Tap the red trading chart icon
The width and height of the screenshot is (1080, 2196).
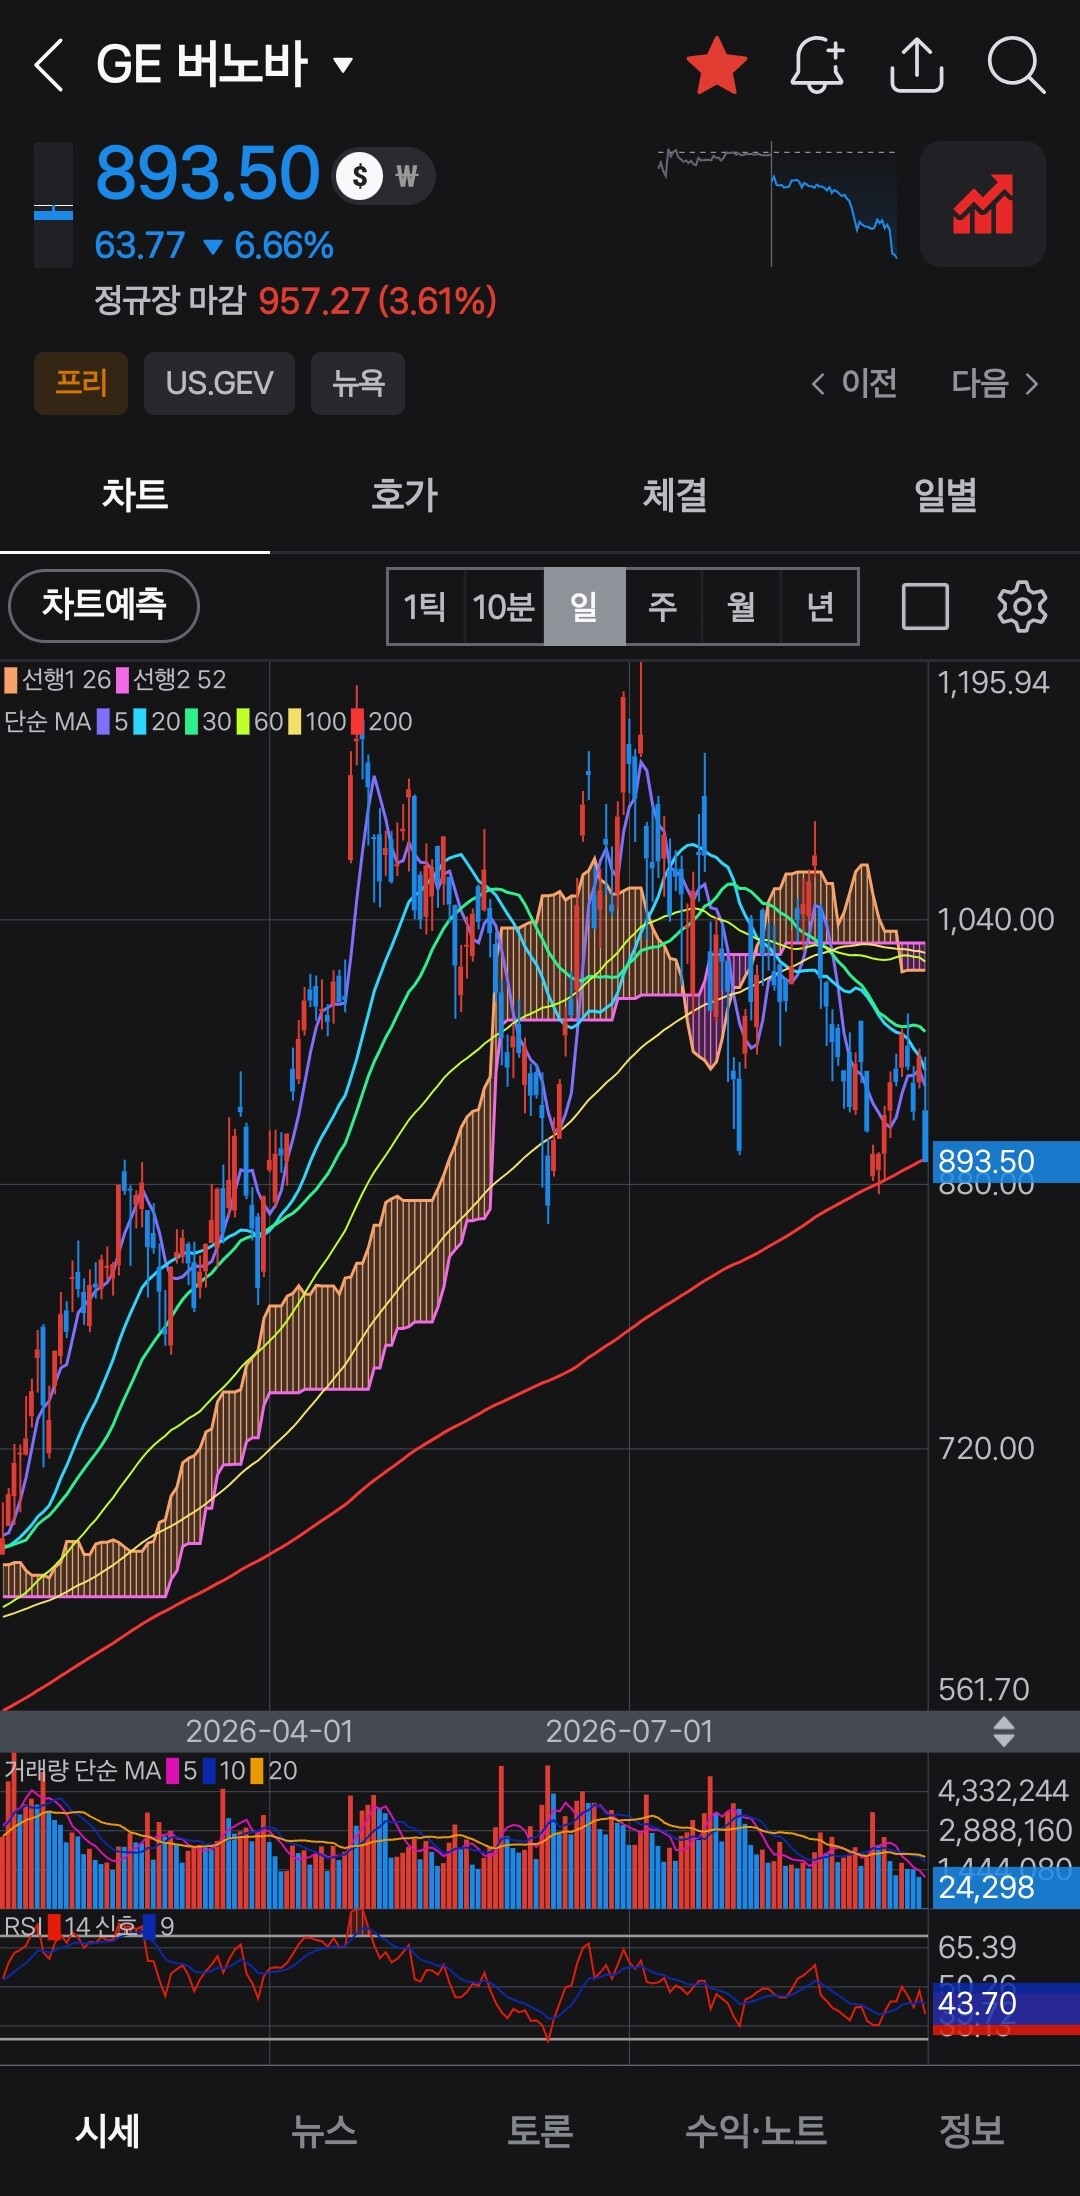(983, 204)
